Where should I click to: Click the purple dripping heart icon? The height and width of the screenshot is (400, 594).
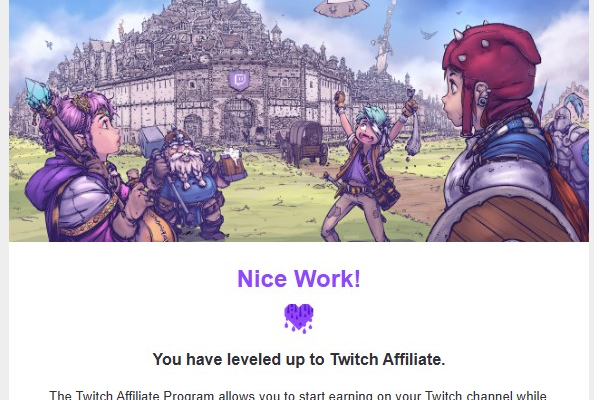pos(299,318)
